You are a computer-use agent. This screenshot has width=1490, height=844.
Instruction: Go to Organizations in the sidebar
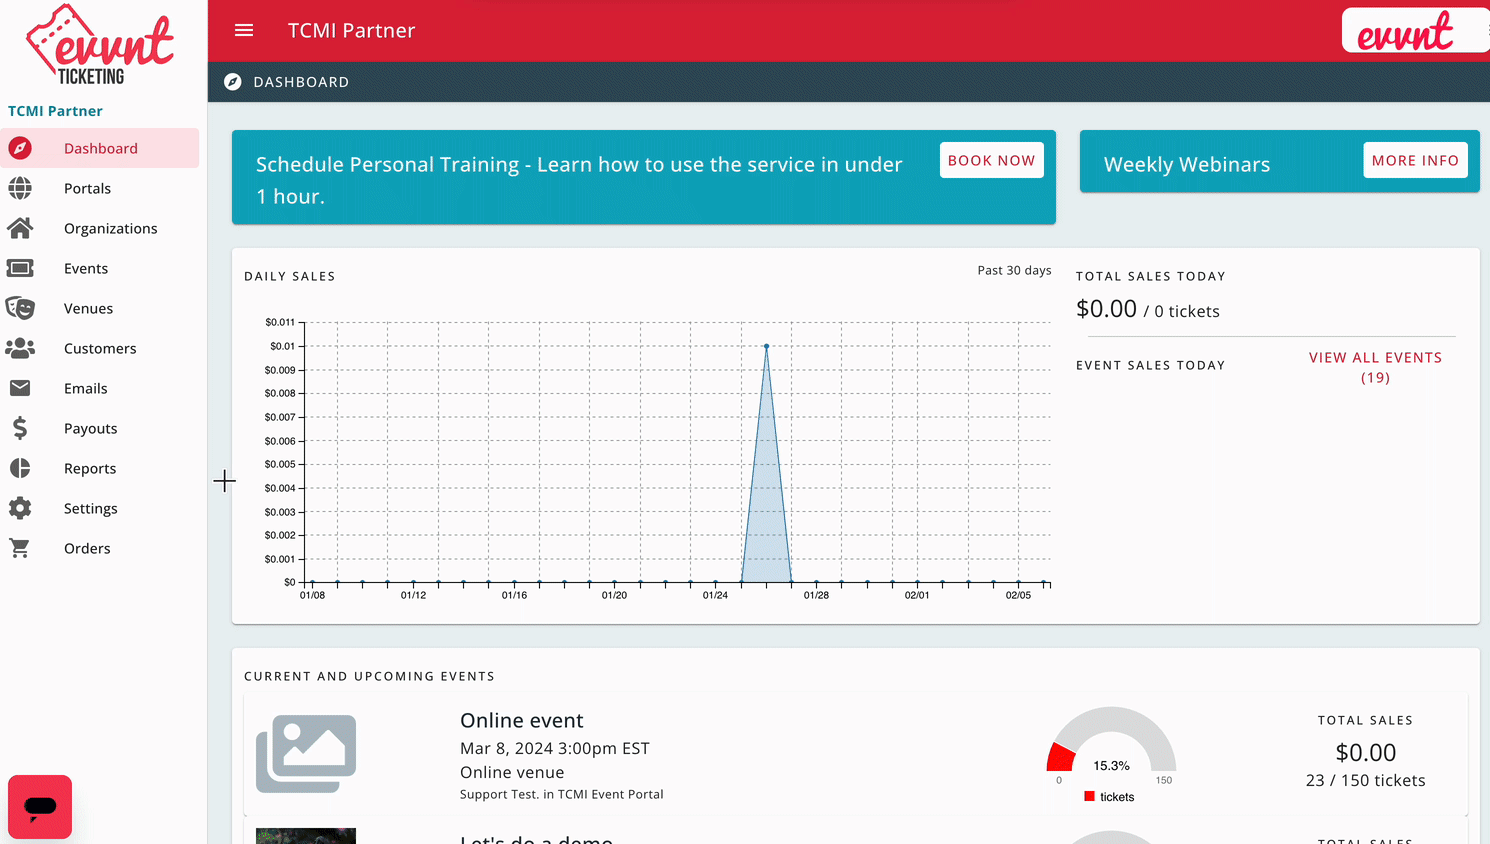tap(100, 228)
